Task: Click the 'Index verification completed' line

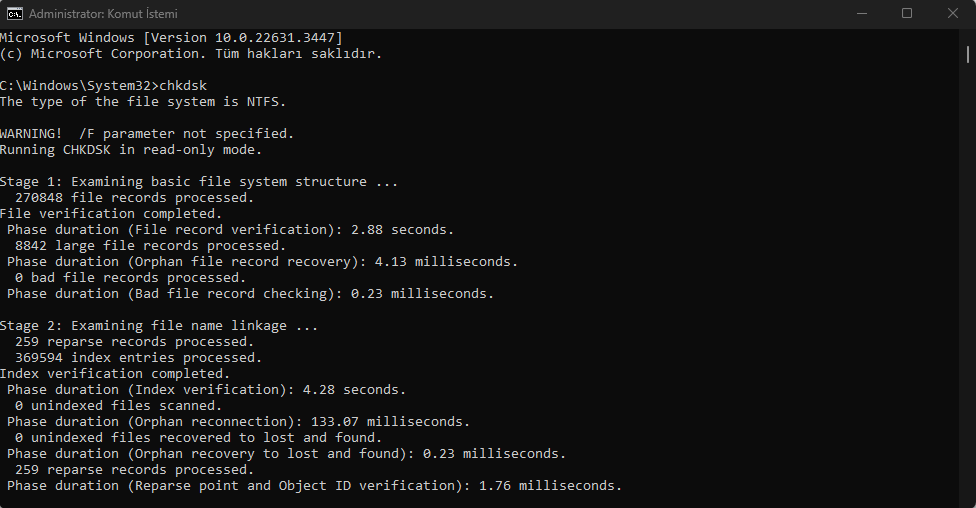Action: (x=115, y=374)
